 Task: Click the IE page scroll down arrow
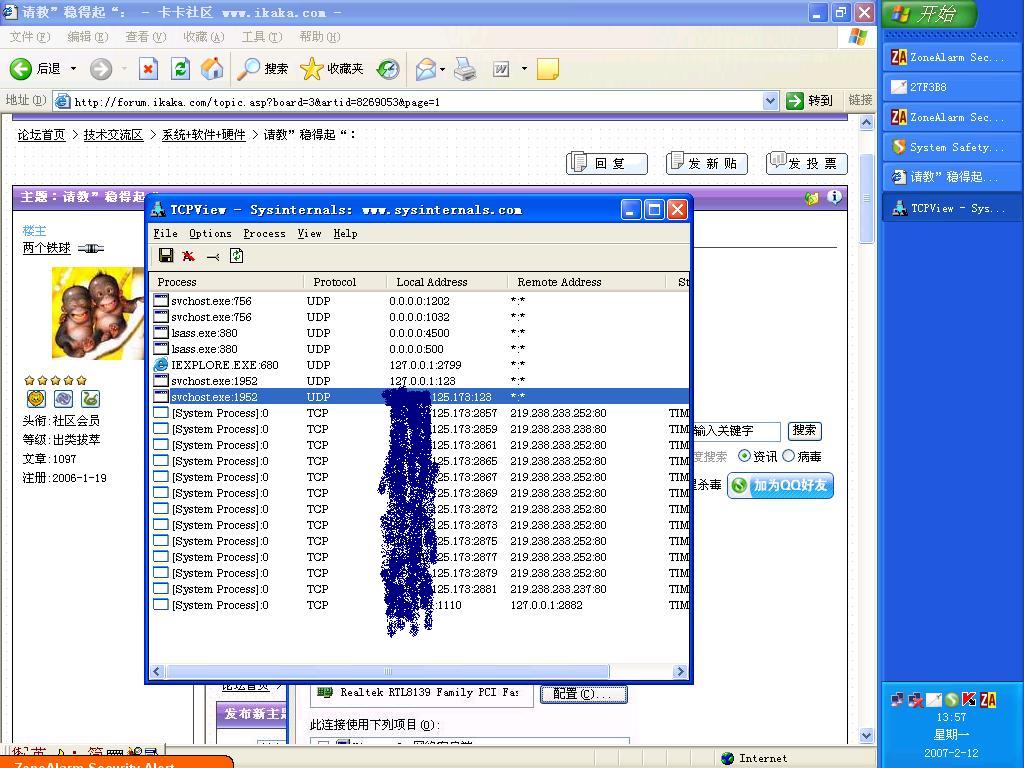867,735
